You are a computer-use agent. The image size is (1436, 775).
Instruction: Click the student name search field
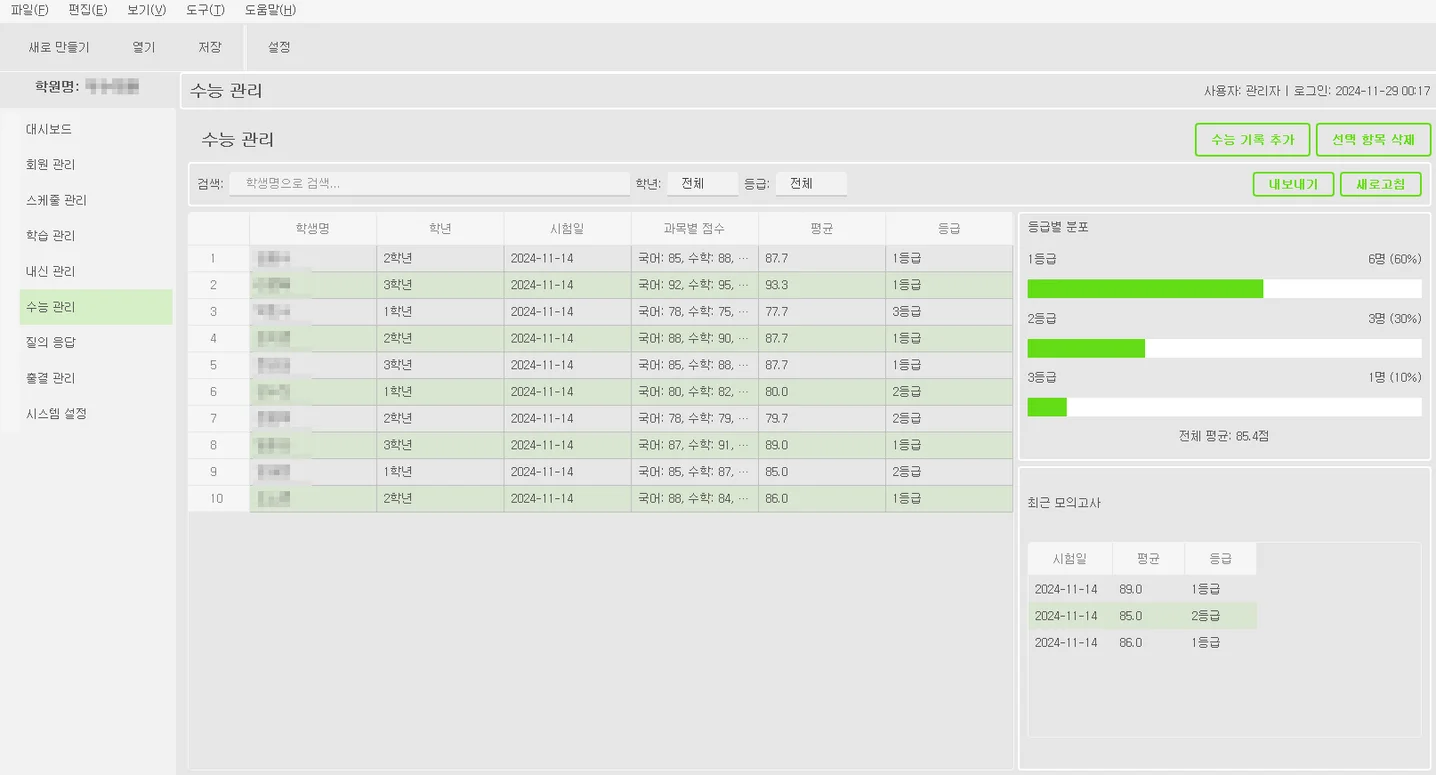[x=429, y=184]
